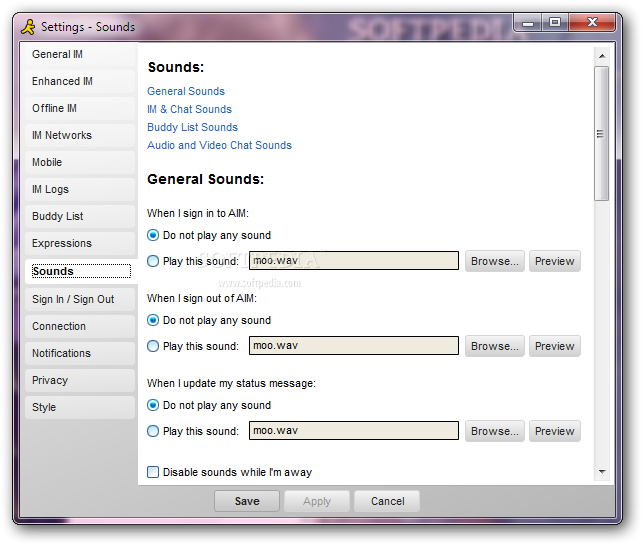The width and height of the screenshot is (643, 545).
Task: Select 'Do not play any sound' for sign out
Action: click(x=153, y=320)
